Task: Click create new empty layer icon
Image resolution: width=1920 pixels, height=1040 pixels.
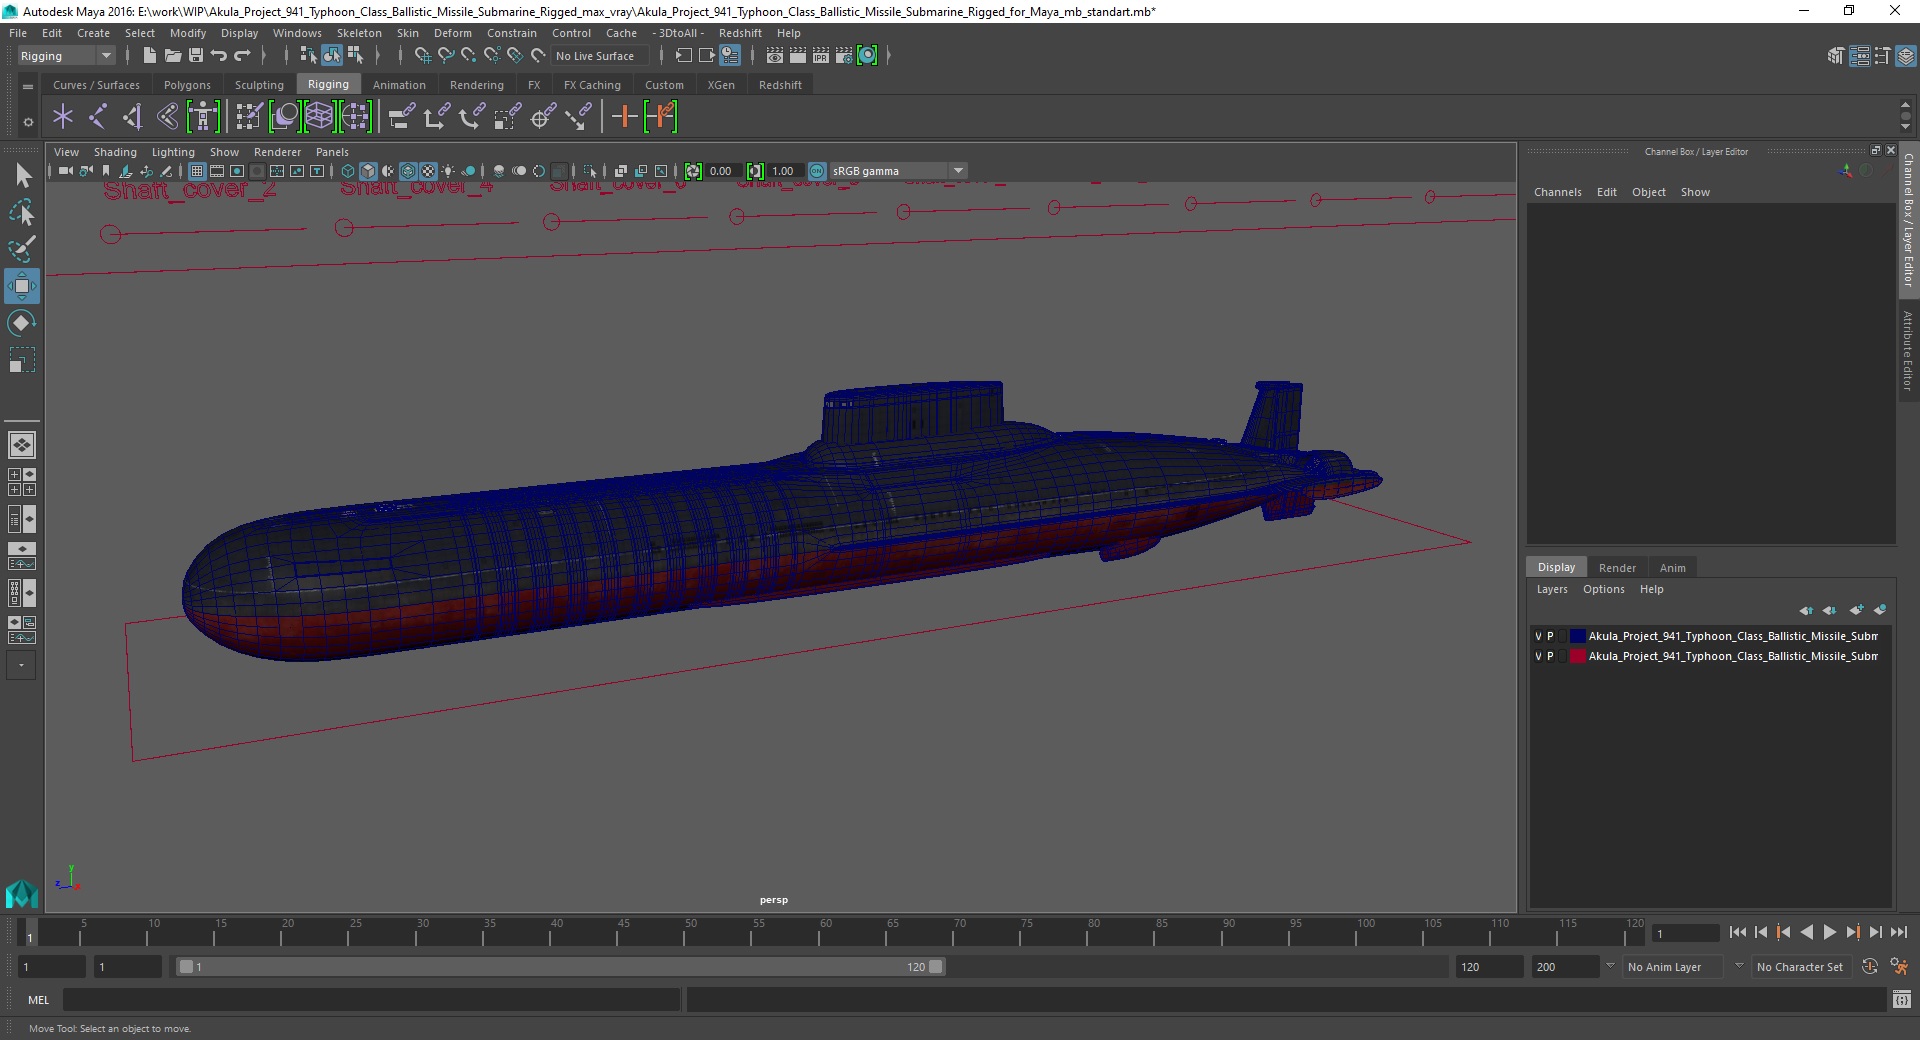Action: coord(1857,610)
